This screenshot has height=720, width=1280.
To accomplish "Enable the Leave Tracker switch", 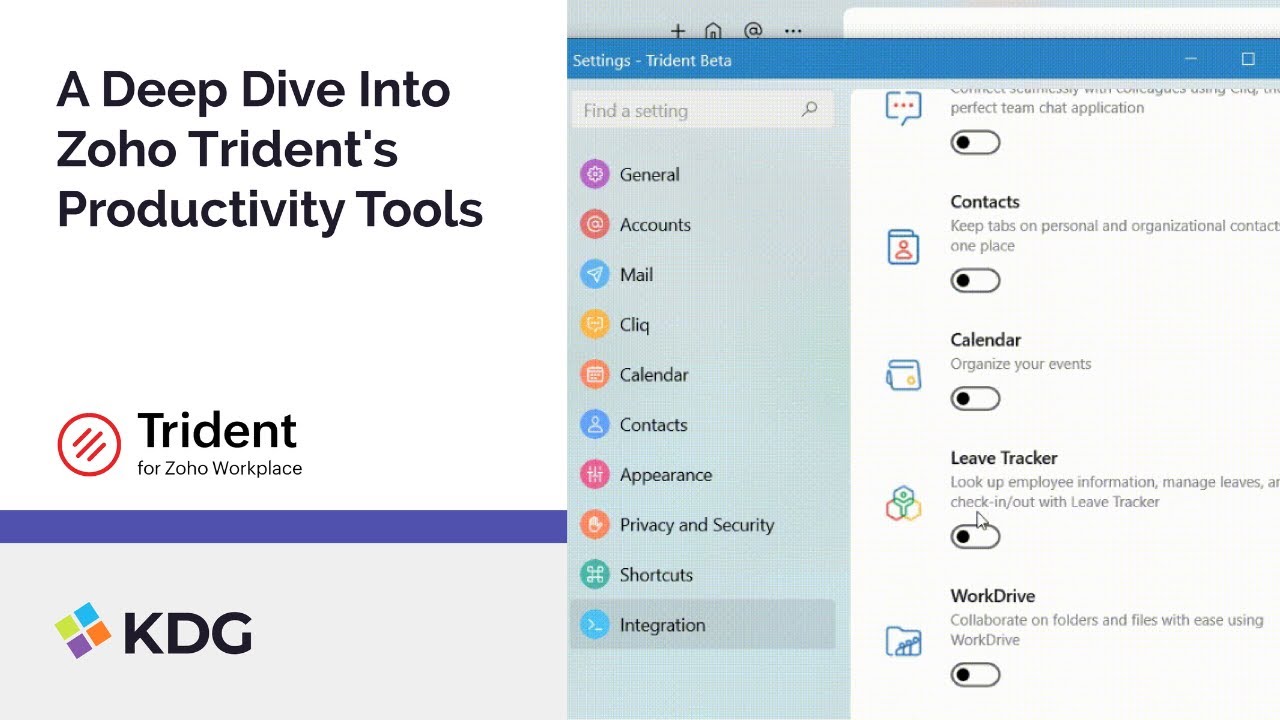I will pos(975,536).
